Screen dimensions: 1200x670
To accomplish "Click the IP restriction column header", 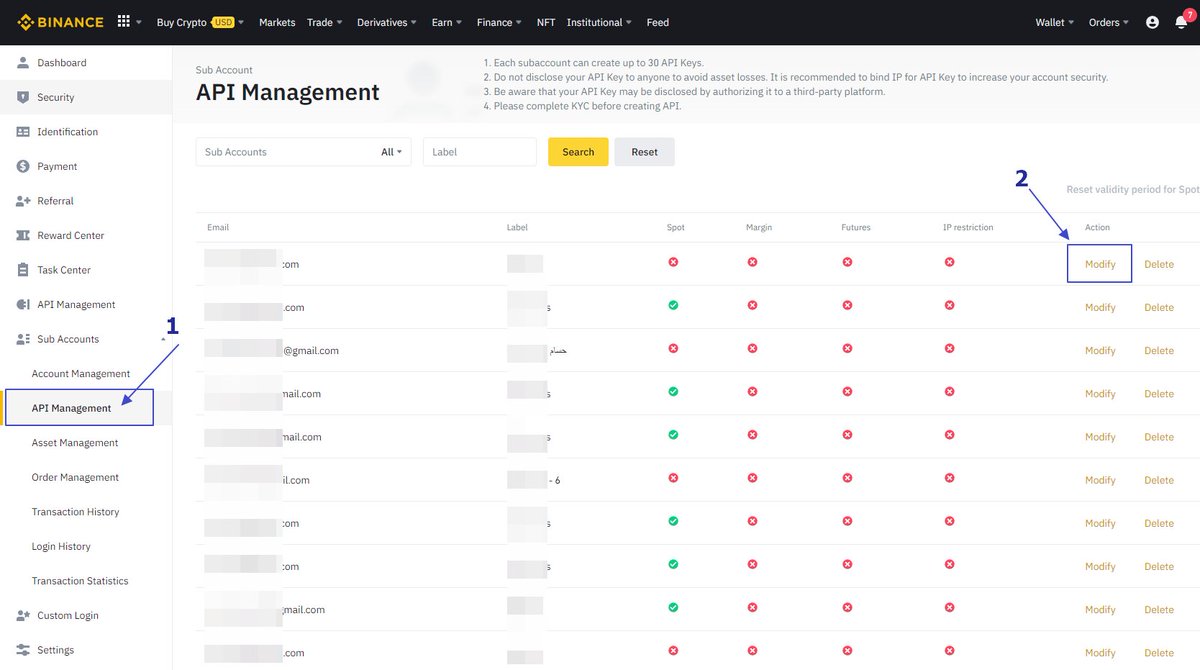I will pos(968,227).
